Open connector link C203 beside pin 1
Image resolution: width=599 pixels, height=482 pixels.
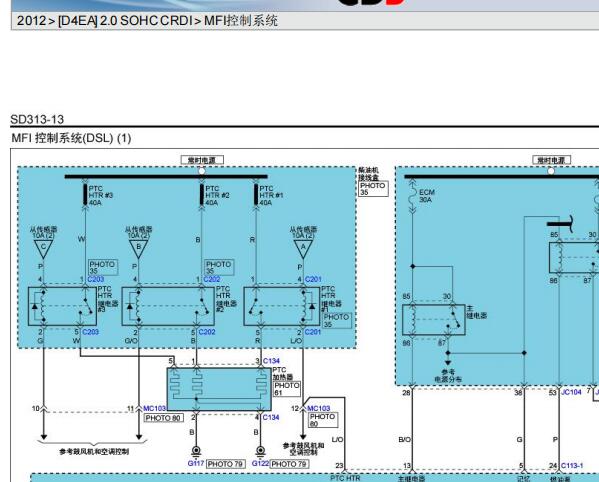pyautogui.click(x=96, y=279)
